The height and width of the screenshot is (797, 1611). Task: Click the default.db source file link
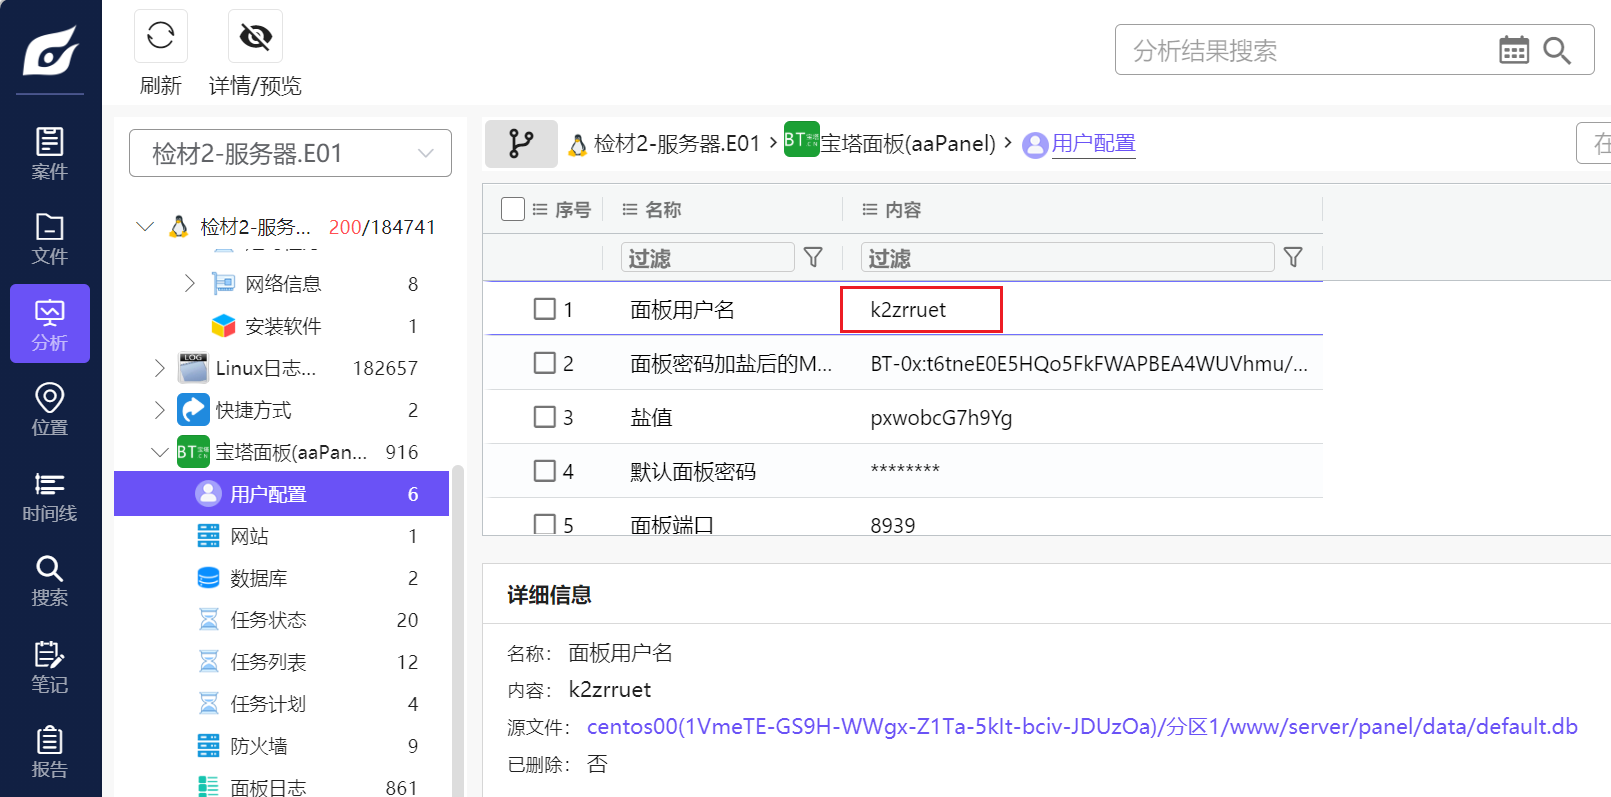1081,727
